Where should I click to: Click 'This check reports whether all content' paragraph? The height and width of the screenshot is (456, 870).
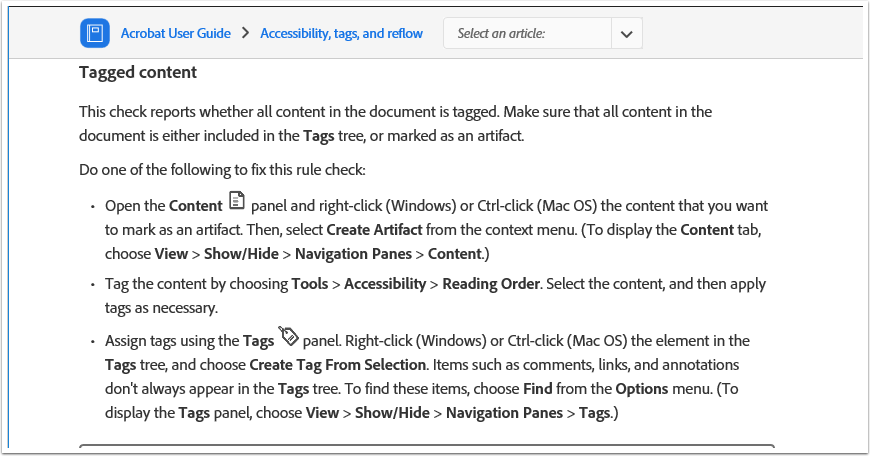pos(396,124)
